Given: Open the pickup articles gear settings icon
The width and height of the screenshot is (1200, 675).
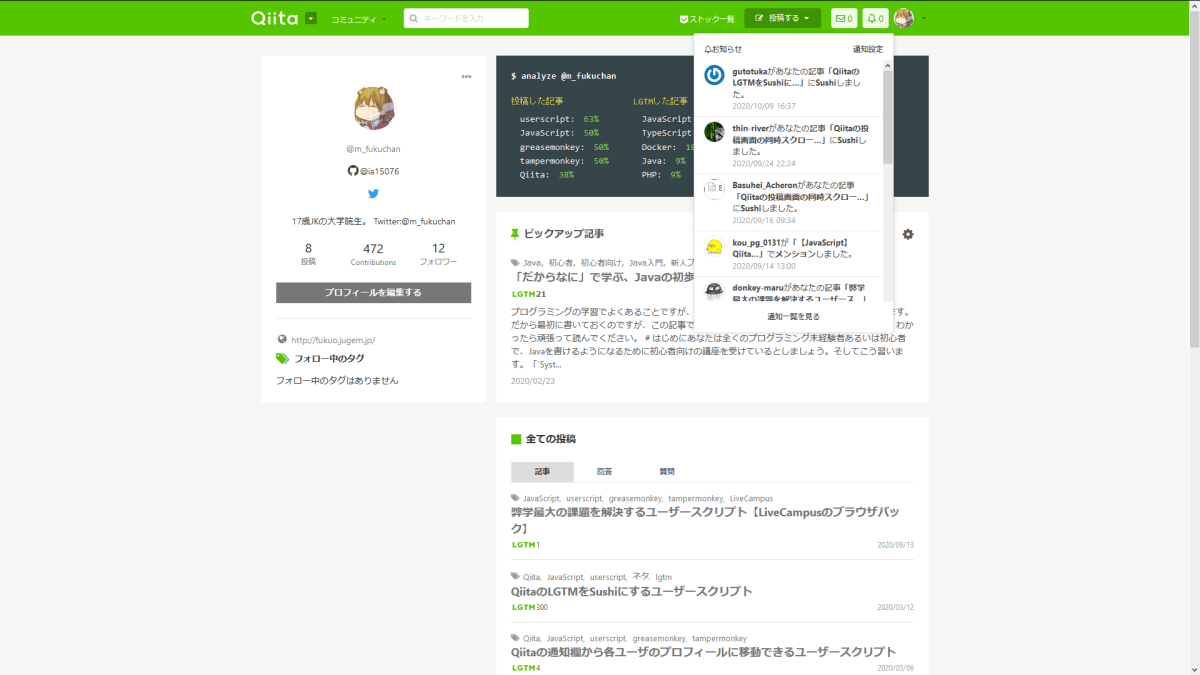Looking at the screenshot, I should point(908,234).
